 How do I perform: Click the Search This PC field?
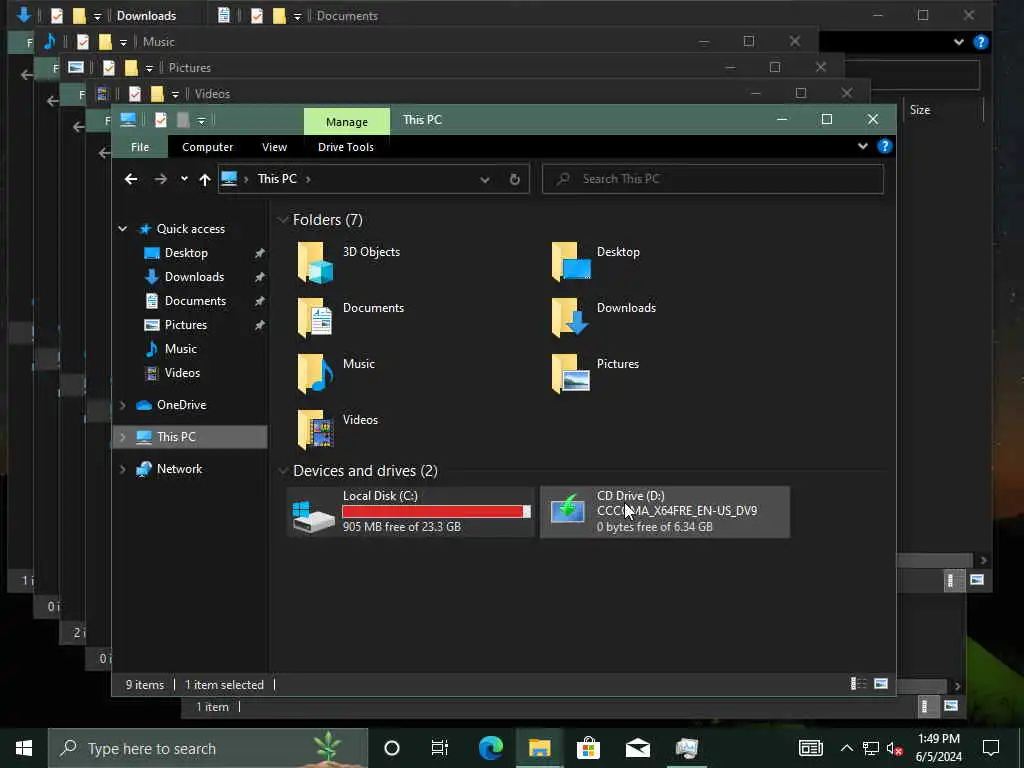712,179
